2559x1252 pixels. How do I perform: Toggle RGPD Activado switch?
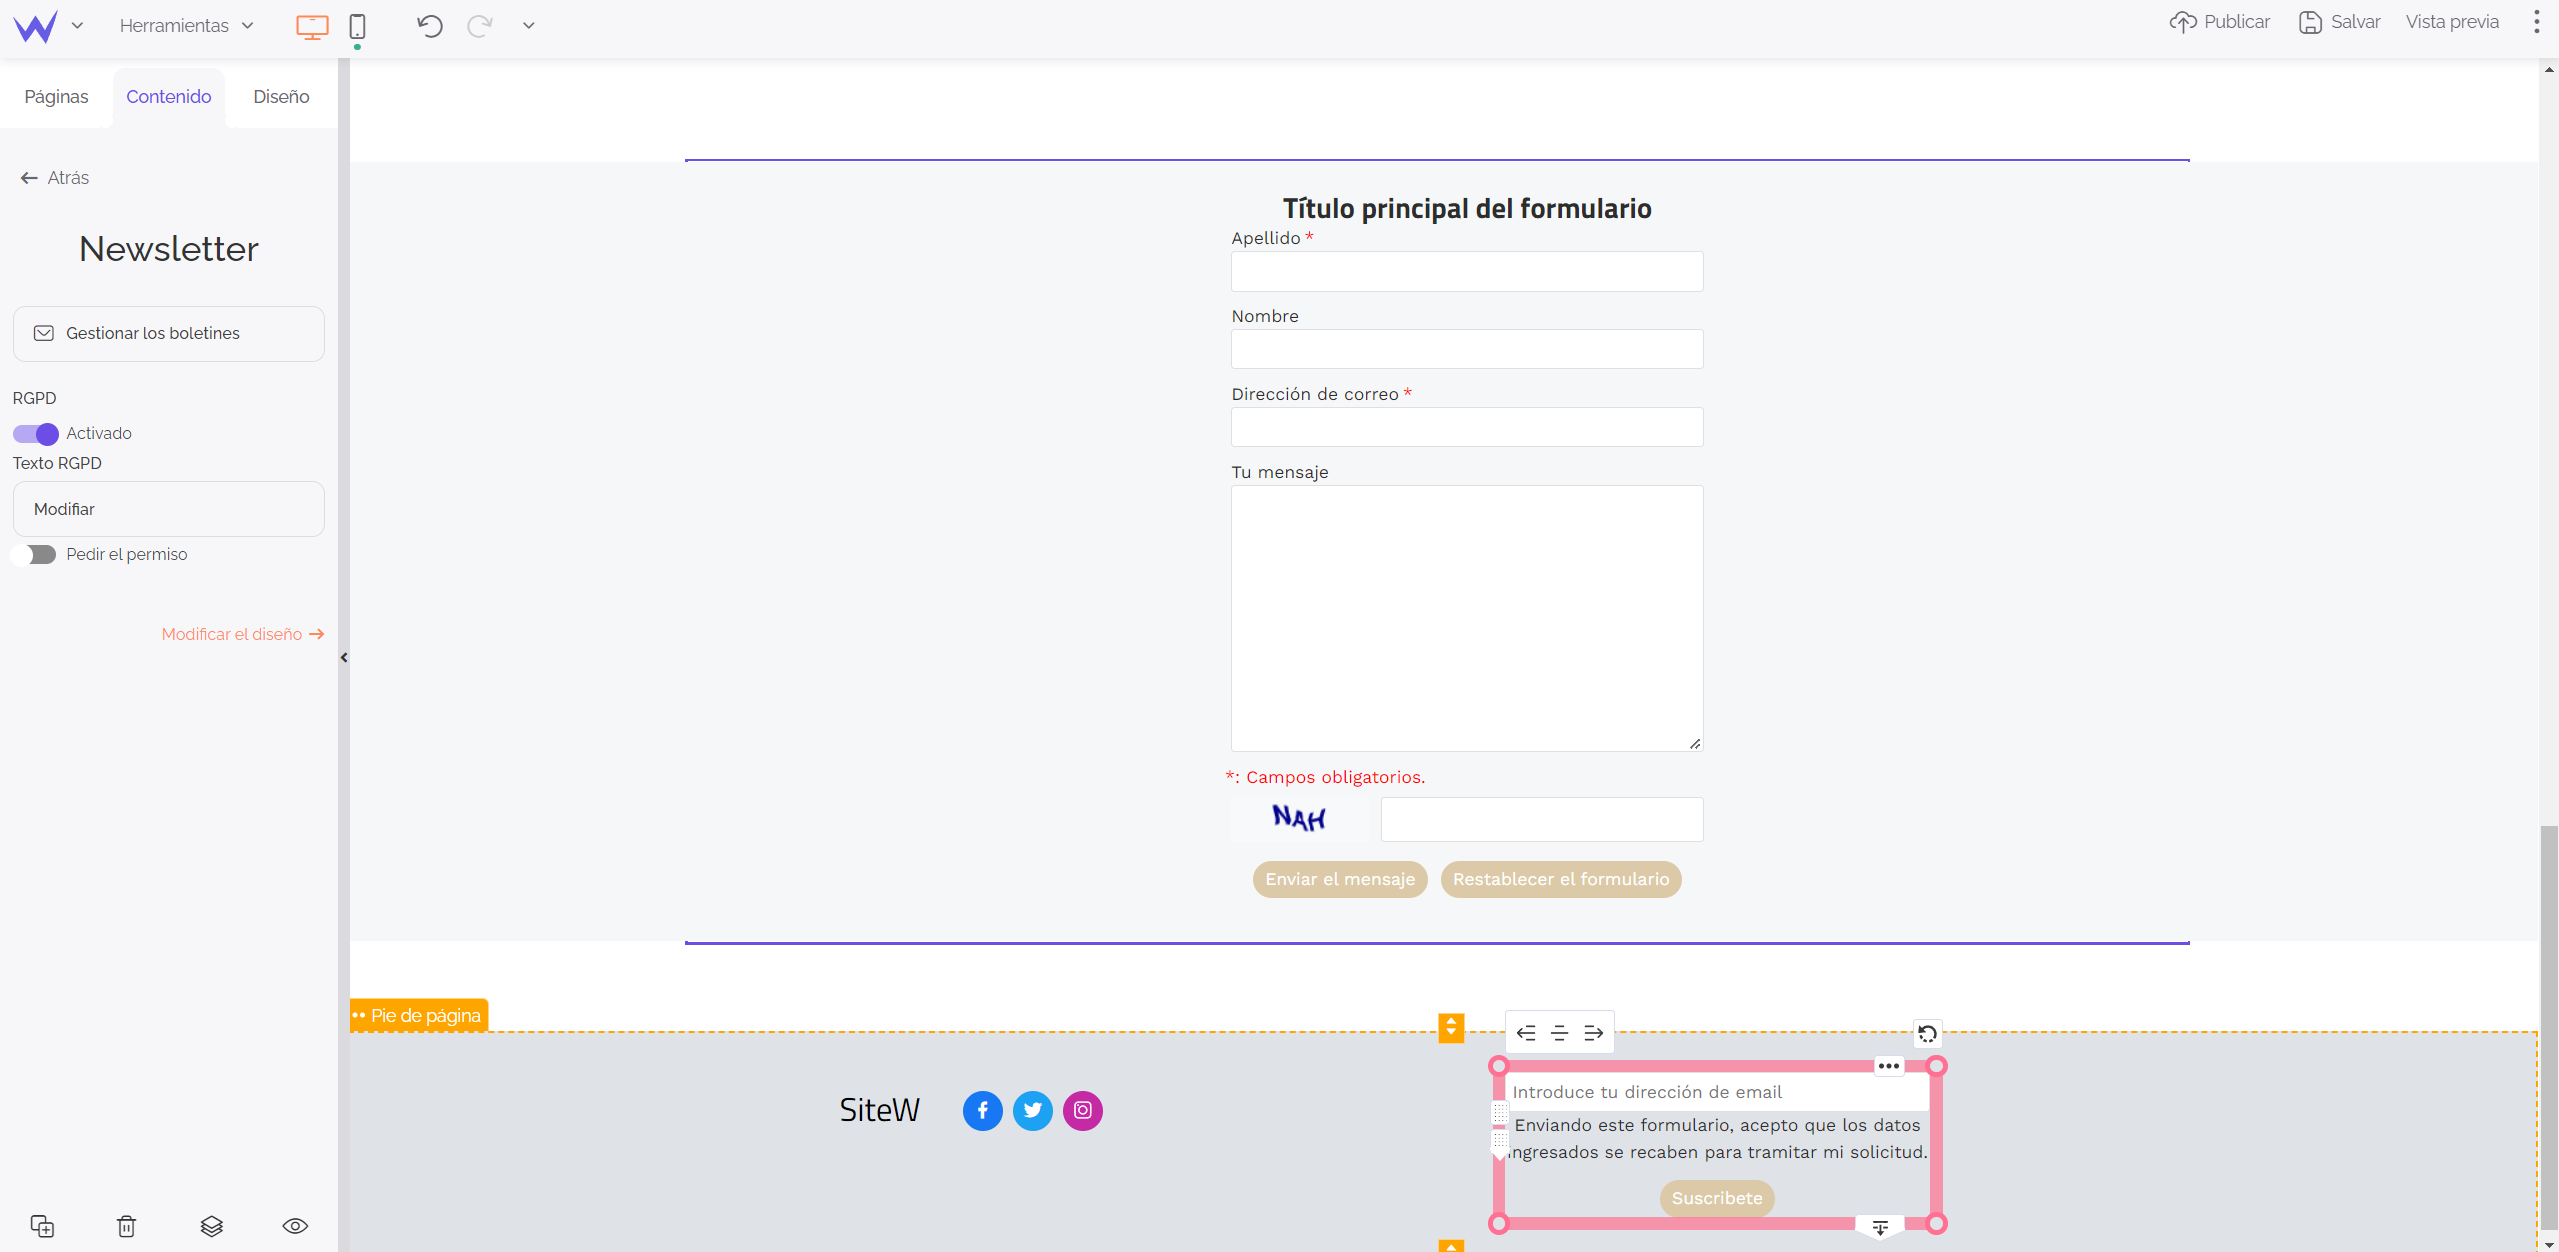tap(36, 433)
